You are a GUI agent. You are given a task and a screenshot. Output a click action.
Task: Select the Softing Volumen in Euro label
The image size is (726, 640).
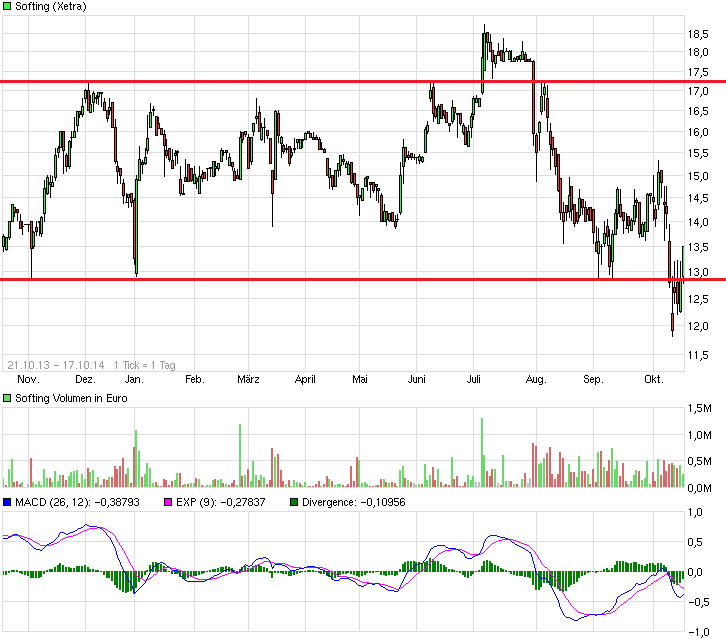[71, 398]
